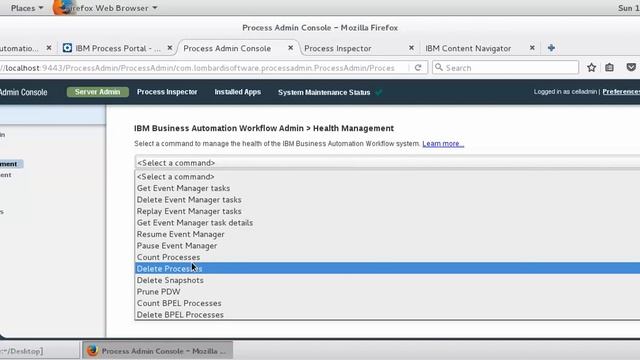Choose Delete Event Manager tasks option
Screen dimensions: 640x360
[x=387, y=200]
